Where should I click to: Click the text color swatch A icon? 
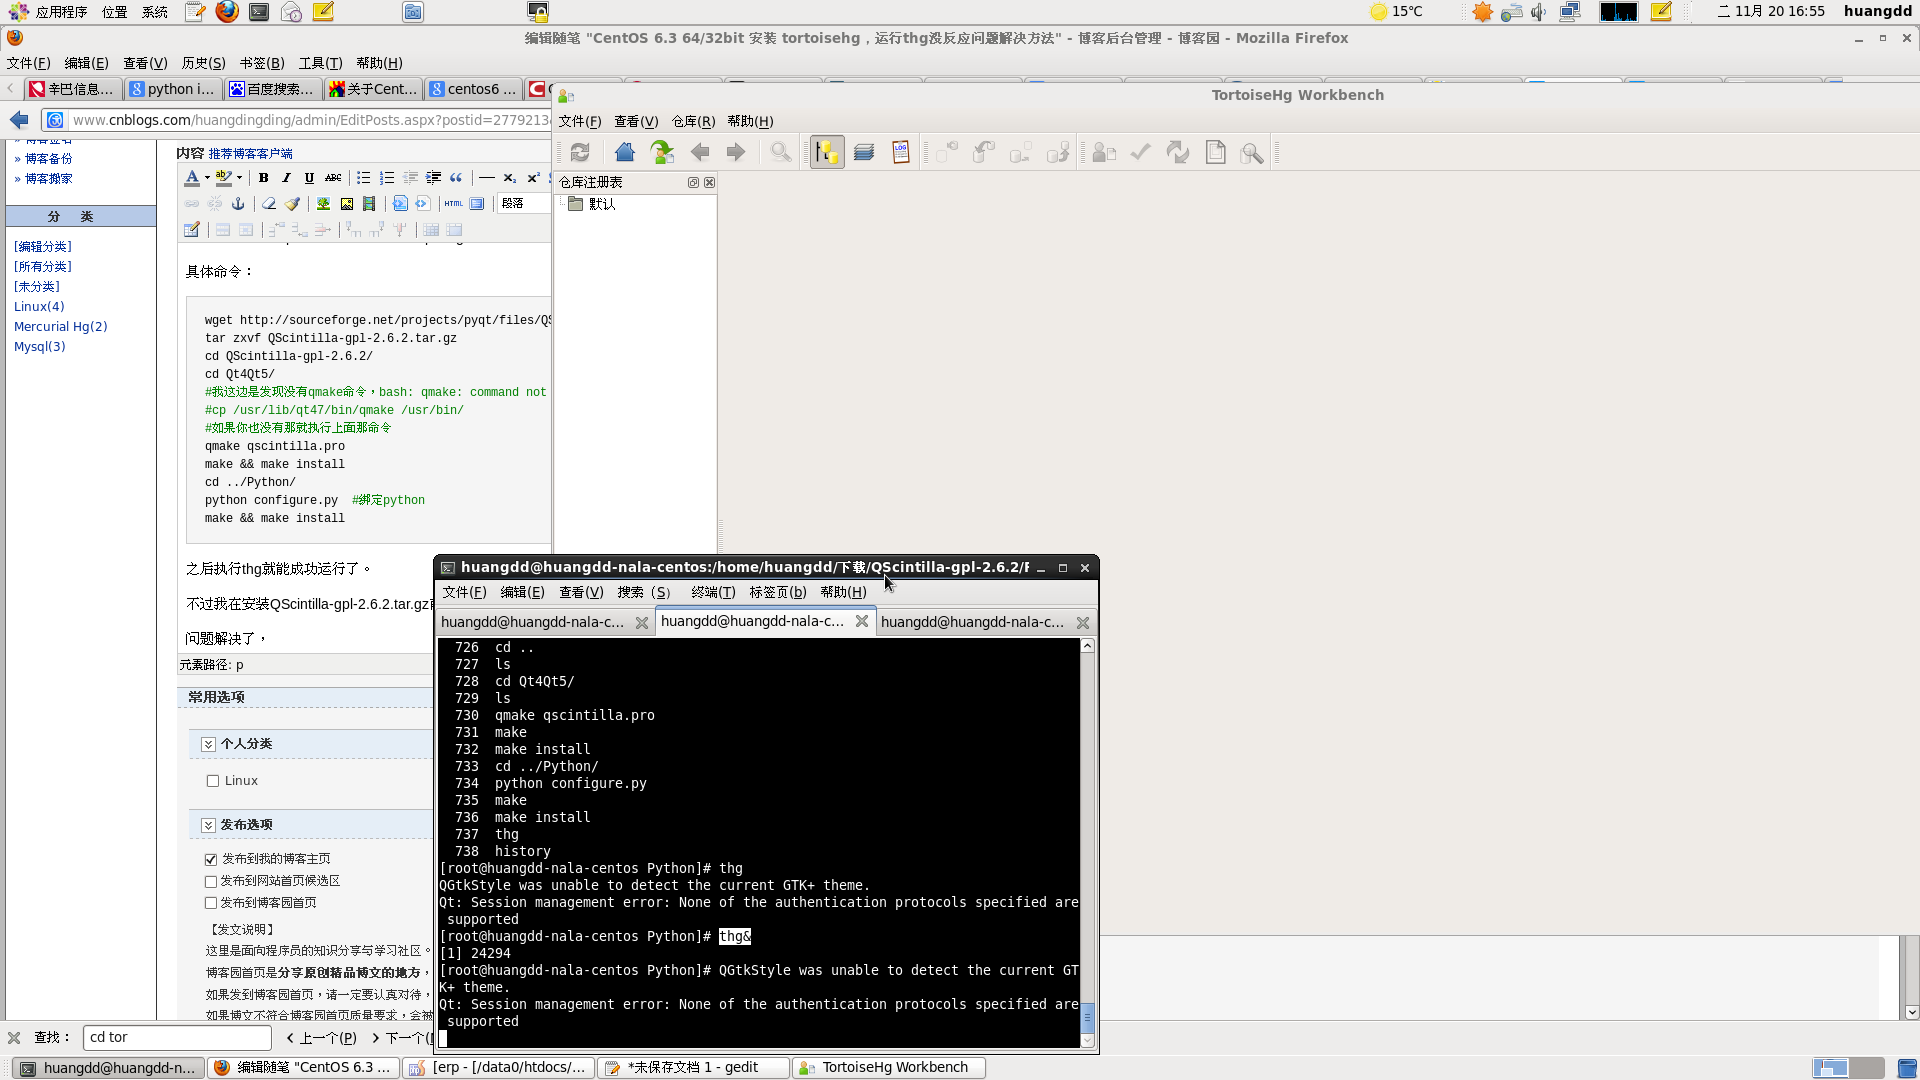click(x=192, y=178)
